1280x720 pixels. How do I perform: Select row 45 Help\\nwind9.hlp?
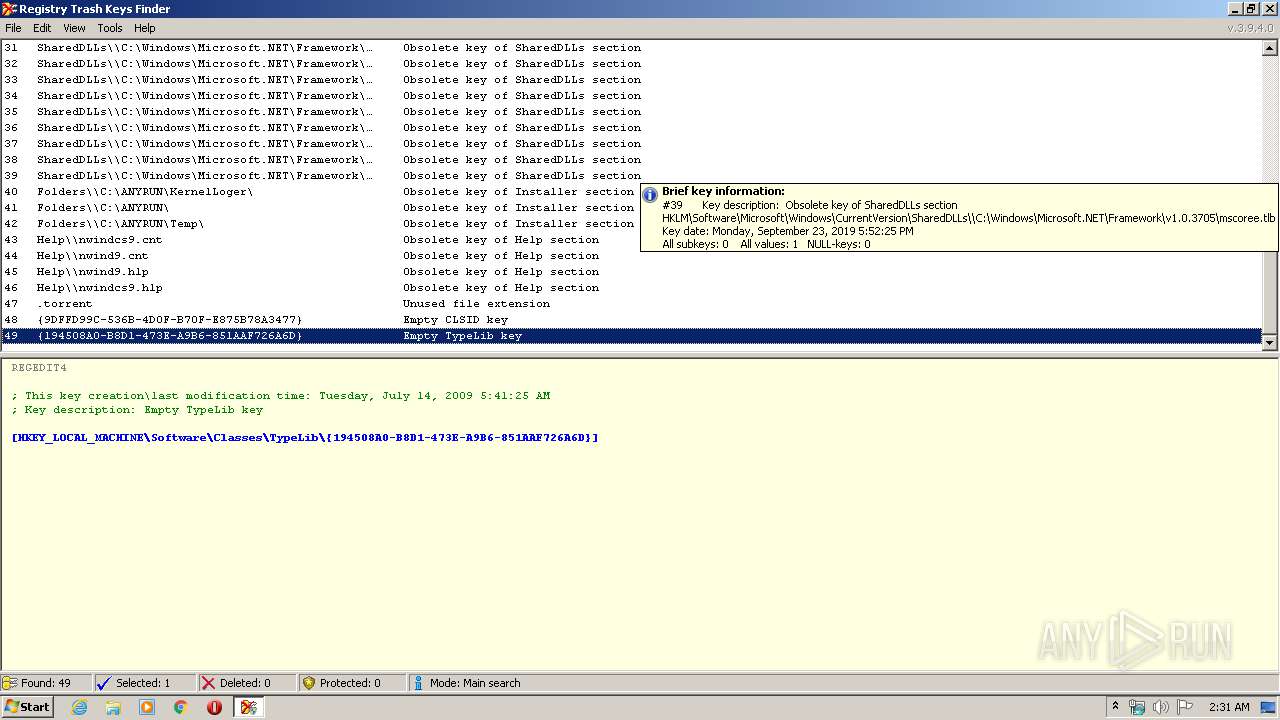[631, 272]
